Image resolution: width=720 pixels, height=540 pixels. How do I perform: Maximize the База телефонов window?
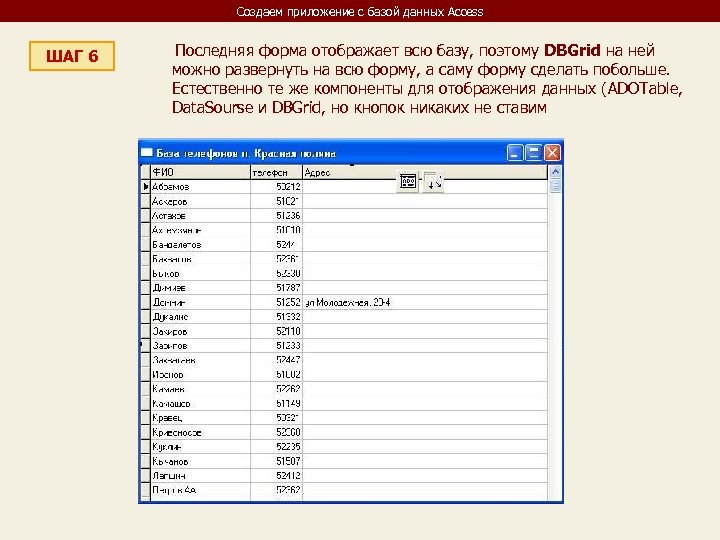534,152
